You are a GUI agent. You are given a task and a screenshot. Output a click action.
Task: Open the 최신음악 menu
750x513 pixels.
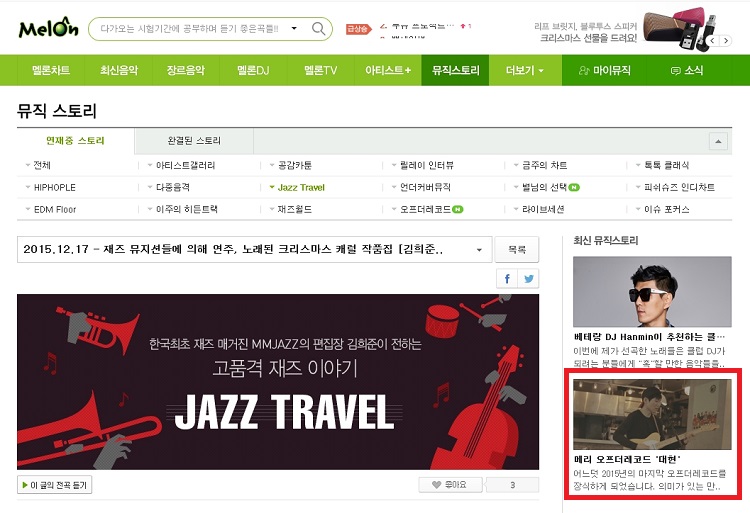(119, 70)
